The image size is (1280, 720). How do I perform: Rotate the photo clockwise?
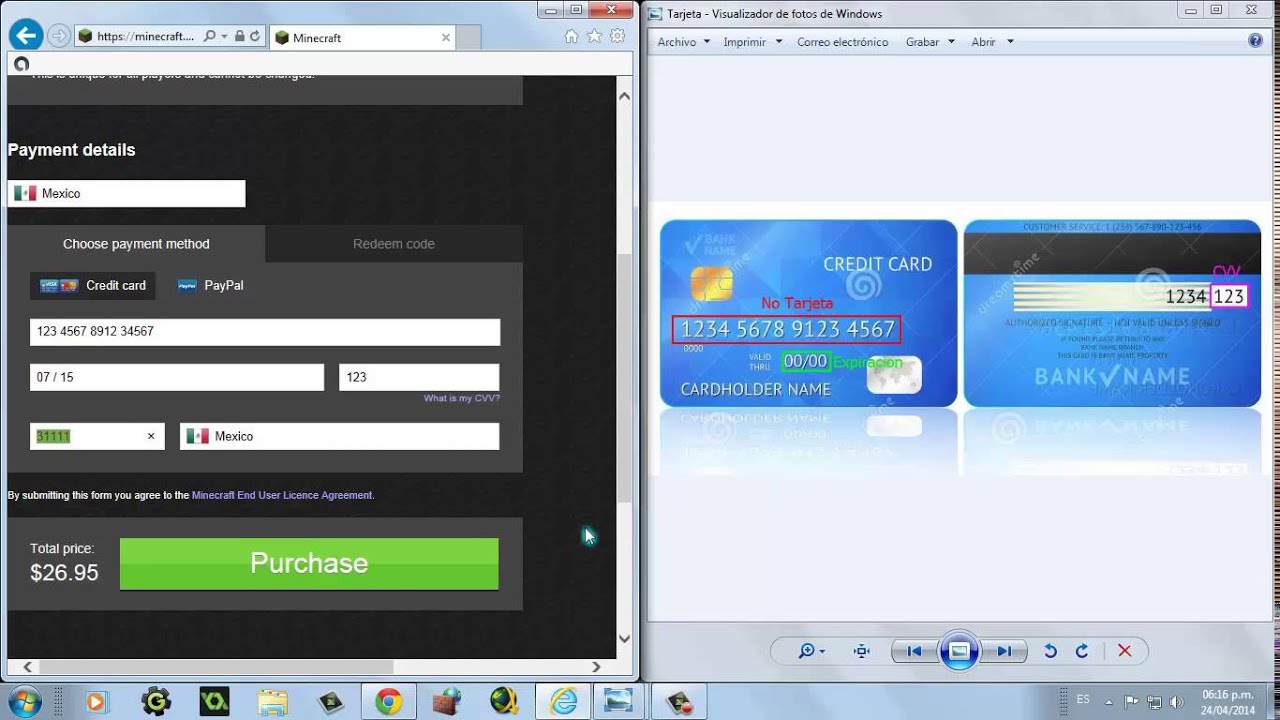pos(1082,651)
